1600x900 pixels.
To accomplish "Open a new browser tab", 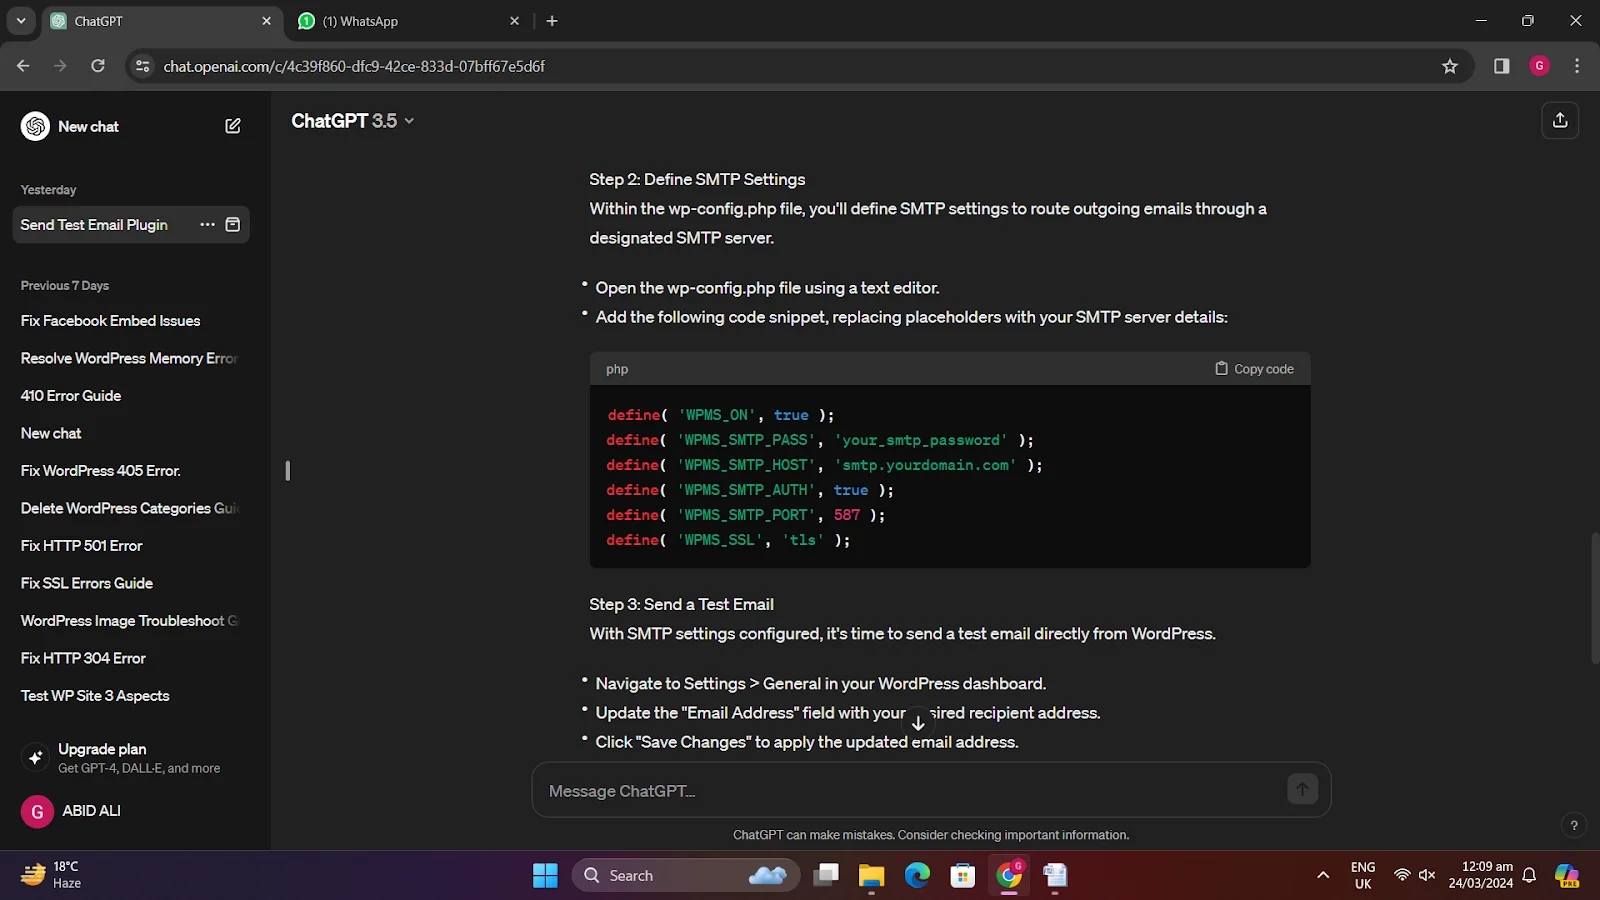I will pos(552,21).
